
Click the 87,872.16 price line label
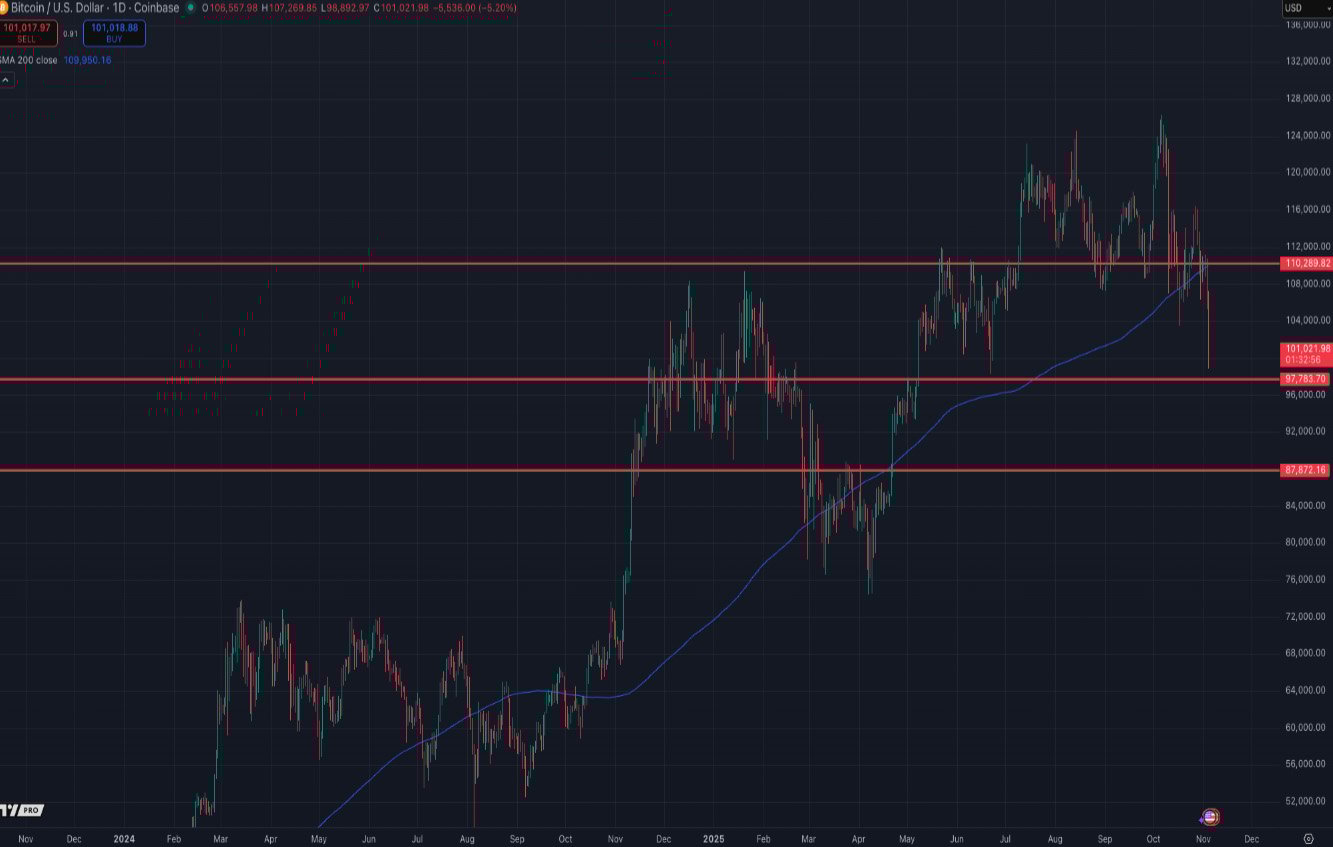(x=1306, y=470)
